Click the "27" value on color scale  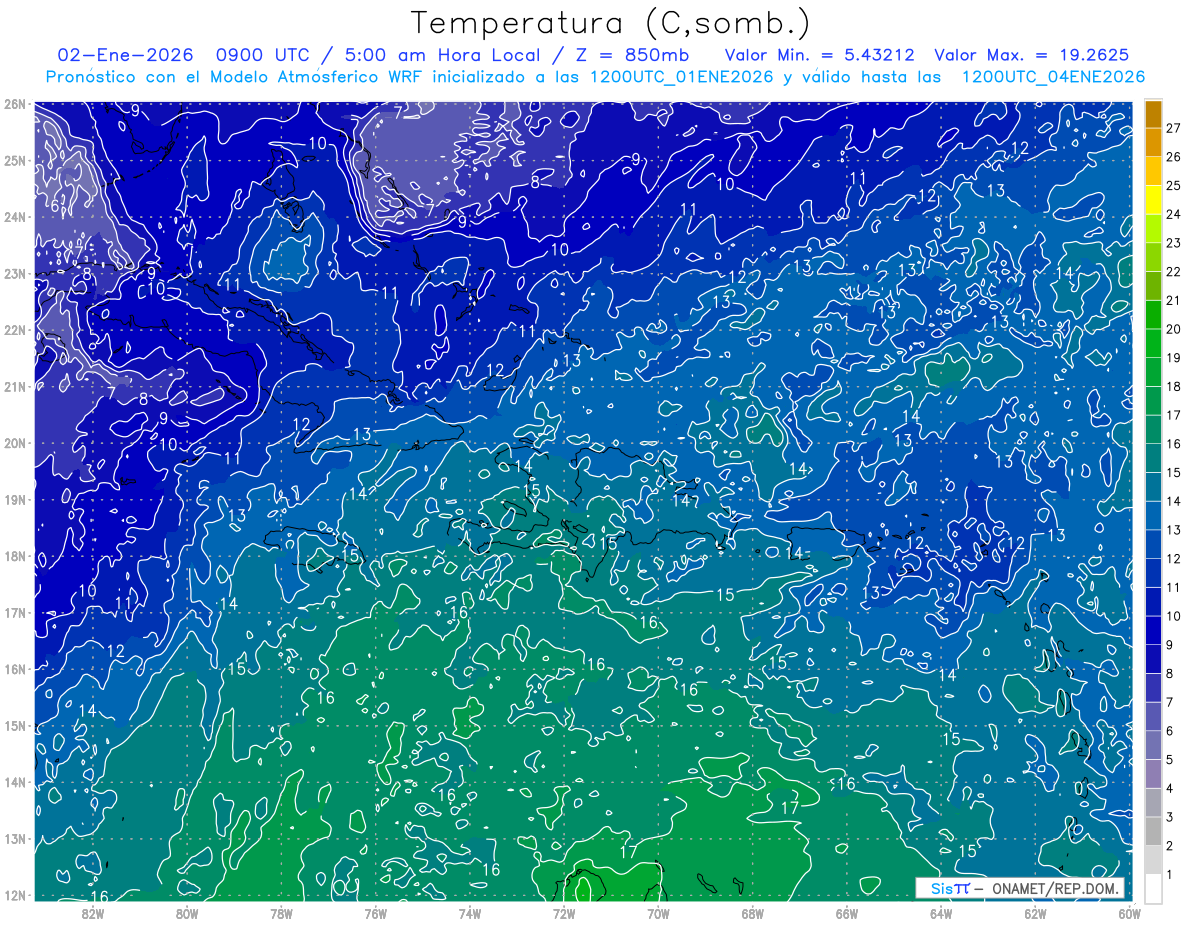point(1173,128)
